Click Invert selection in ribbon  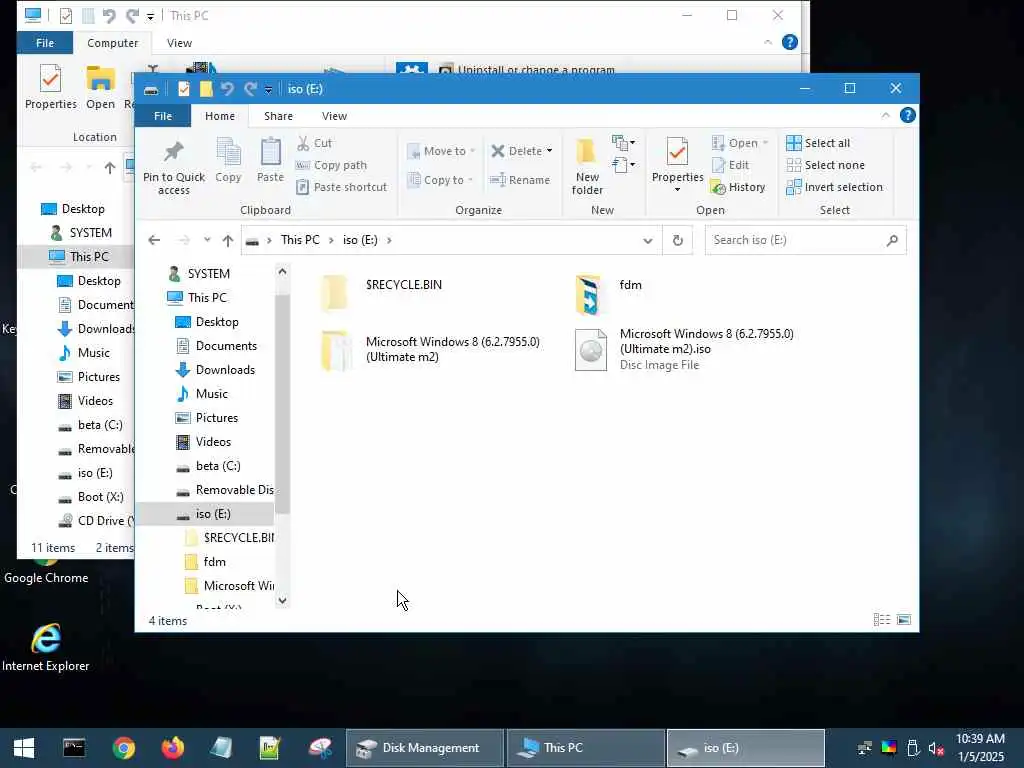[835, 187]
